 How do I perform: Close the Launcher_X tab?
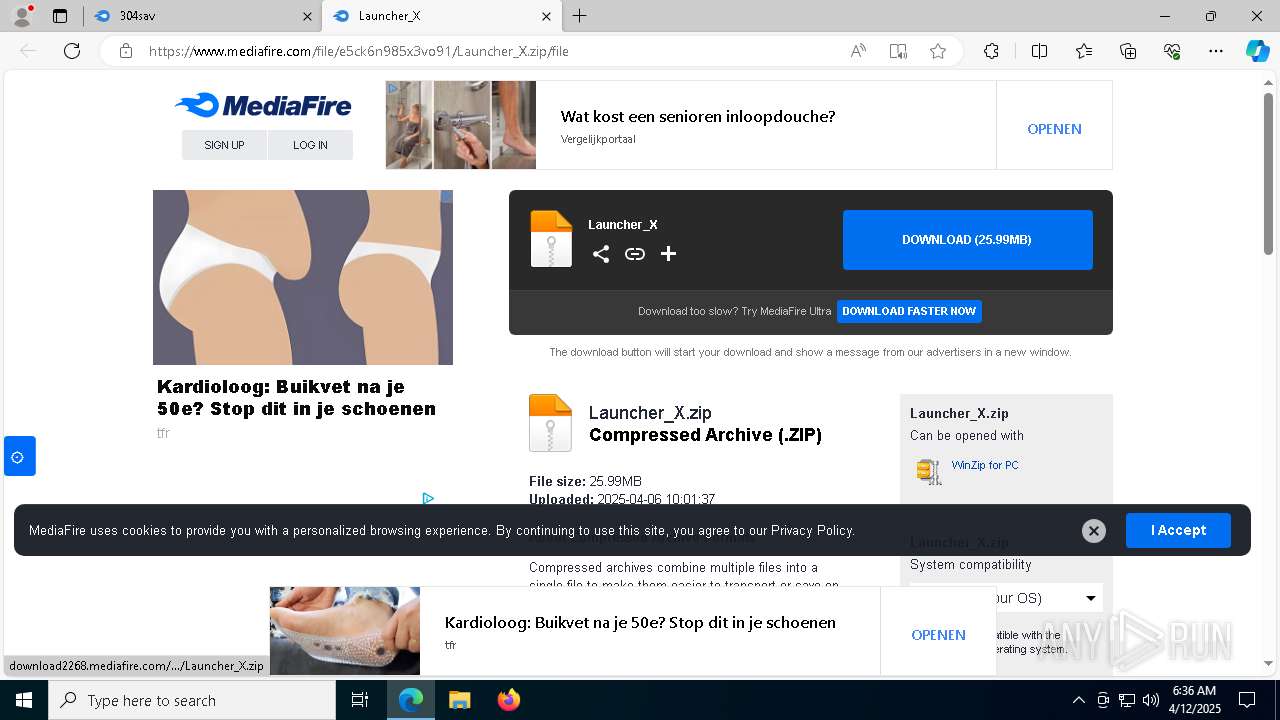tap(546, 16)
